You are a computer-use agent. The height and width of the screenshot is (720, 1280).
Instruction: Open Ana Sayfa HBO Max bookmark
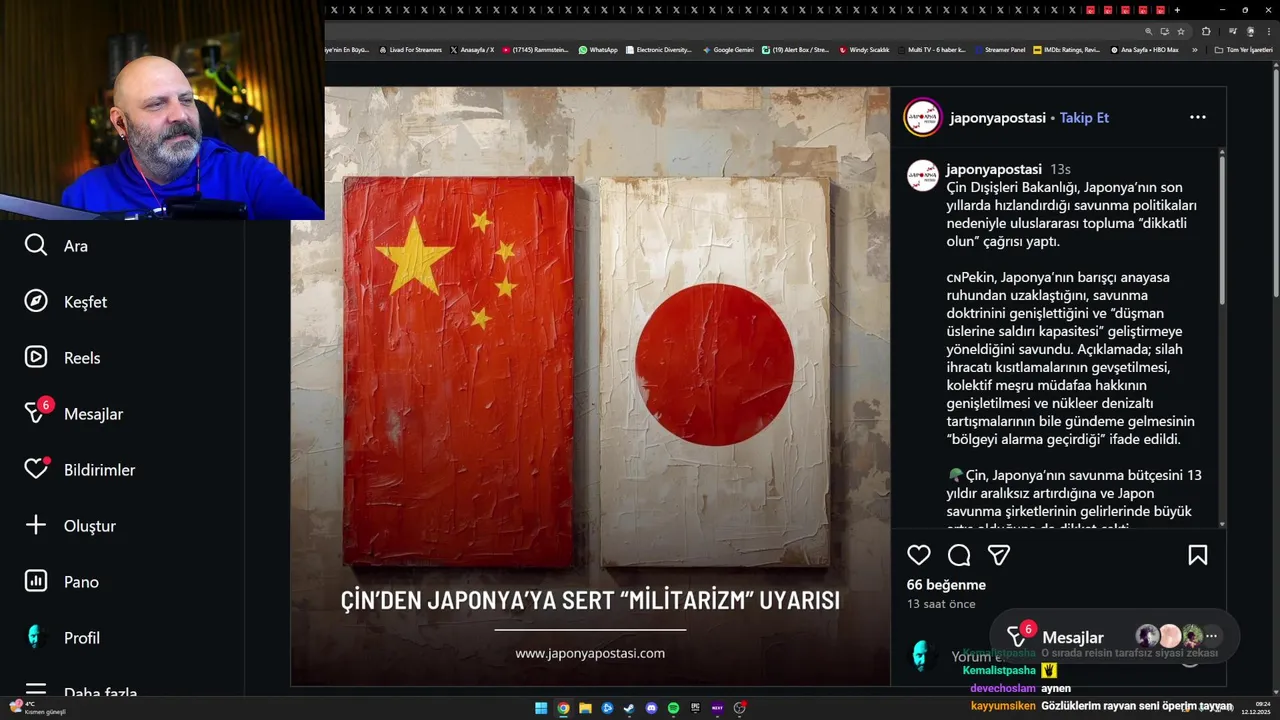click(1145, 49)
